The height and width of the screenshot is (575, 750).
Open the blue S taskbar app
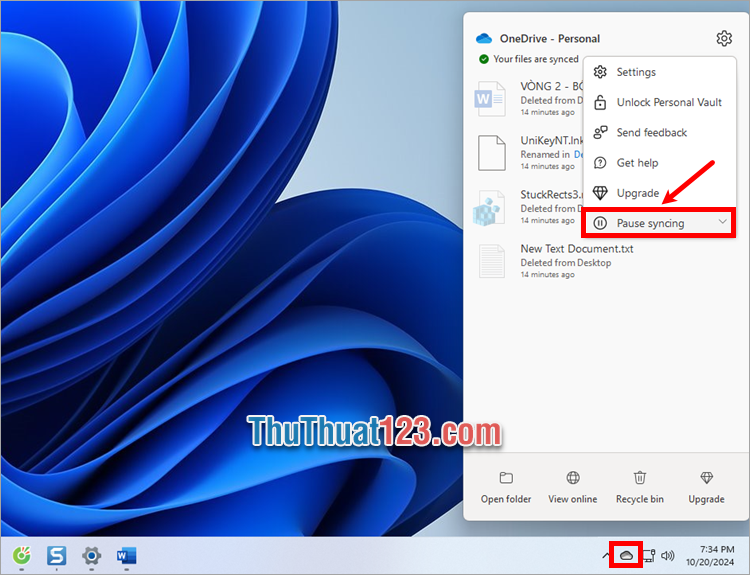point(56,555)
